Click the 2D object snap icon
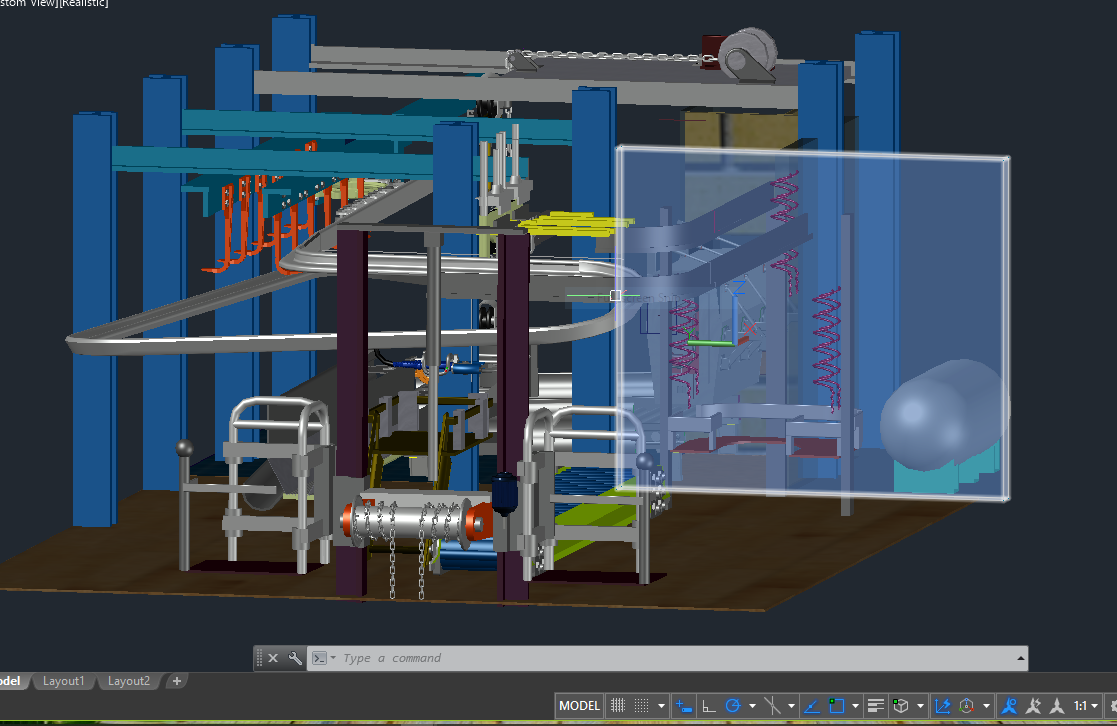Image resolution: width=1117 pixels, height=726 pixels. coord(837,705)
